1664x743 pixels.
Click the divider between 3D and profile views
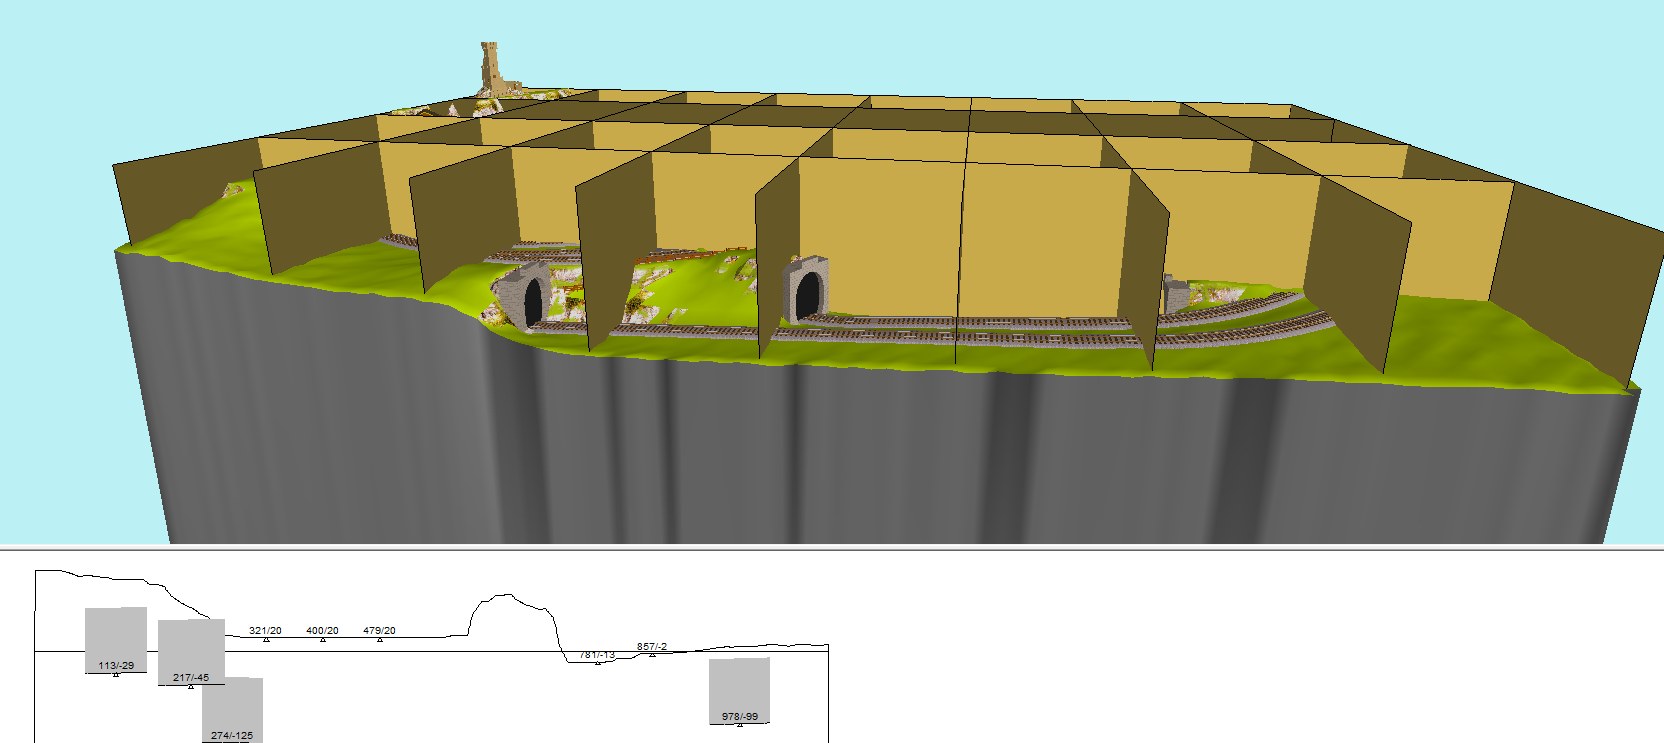[832, 546]
